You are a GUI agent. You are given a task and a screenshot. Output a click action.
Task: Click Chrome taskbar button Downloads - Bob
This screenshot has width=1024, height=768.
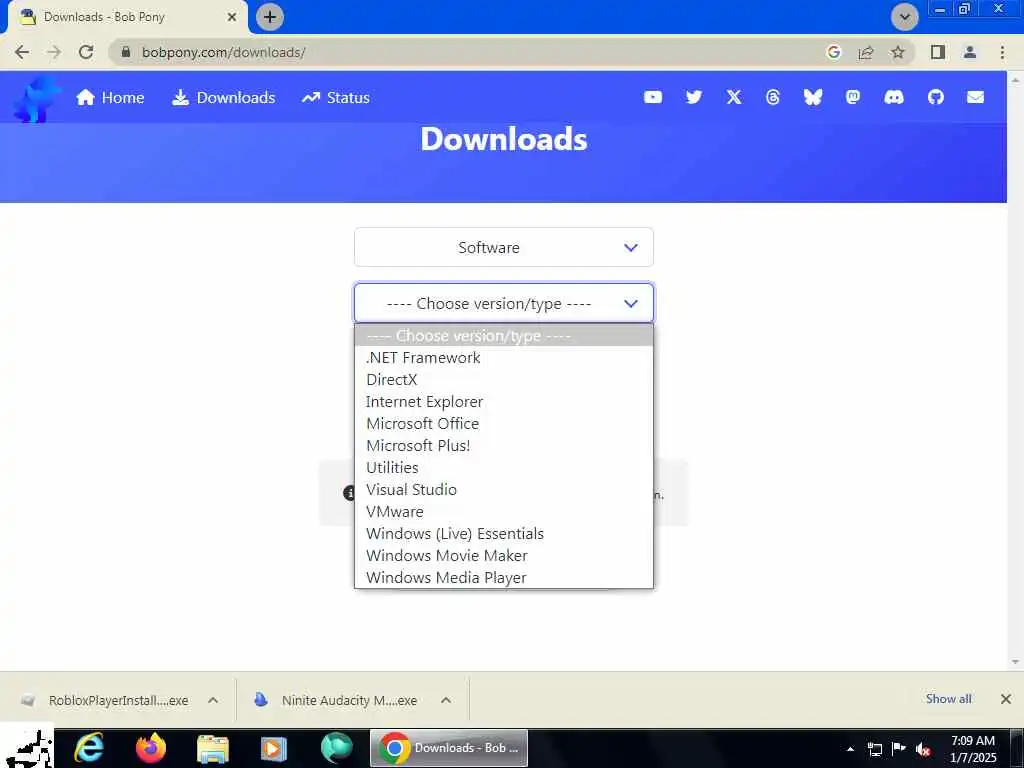(x=449, y=748)
